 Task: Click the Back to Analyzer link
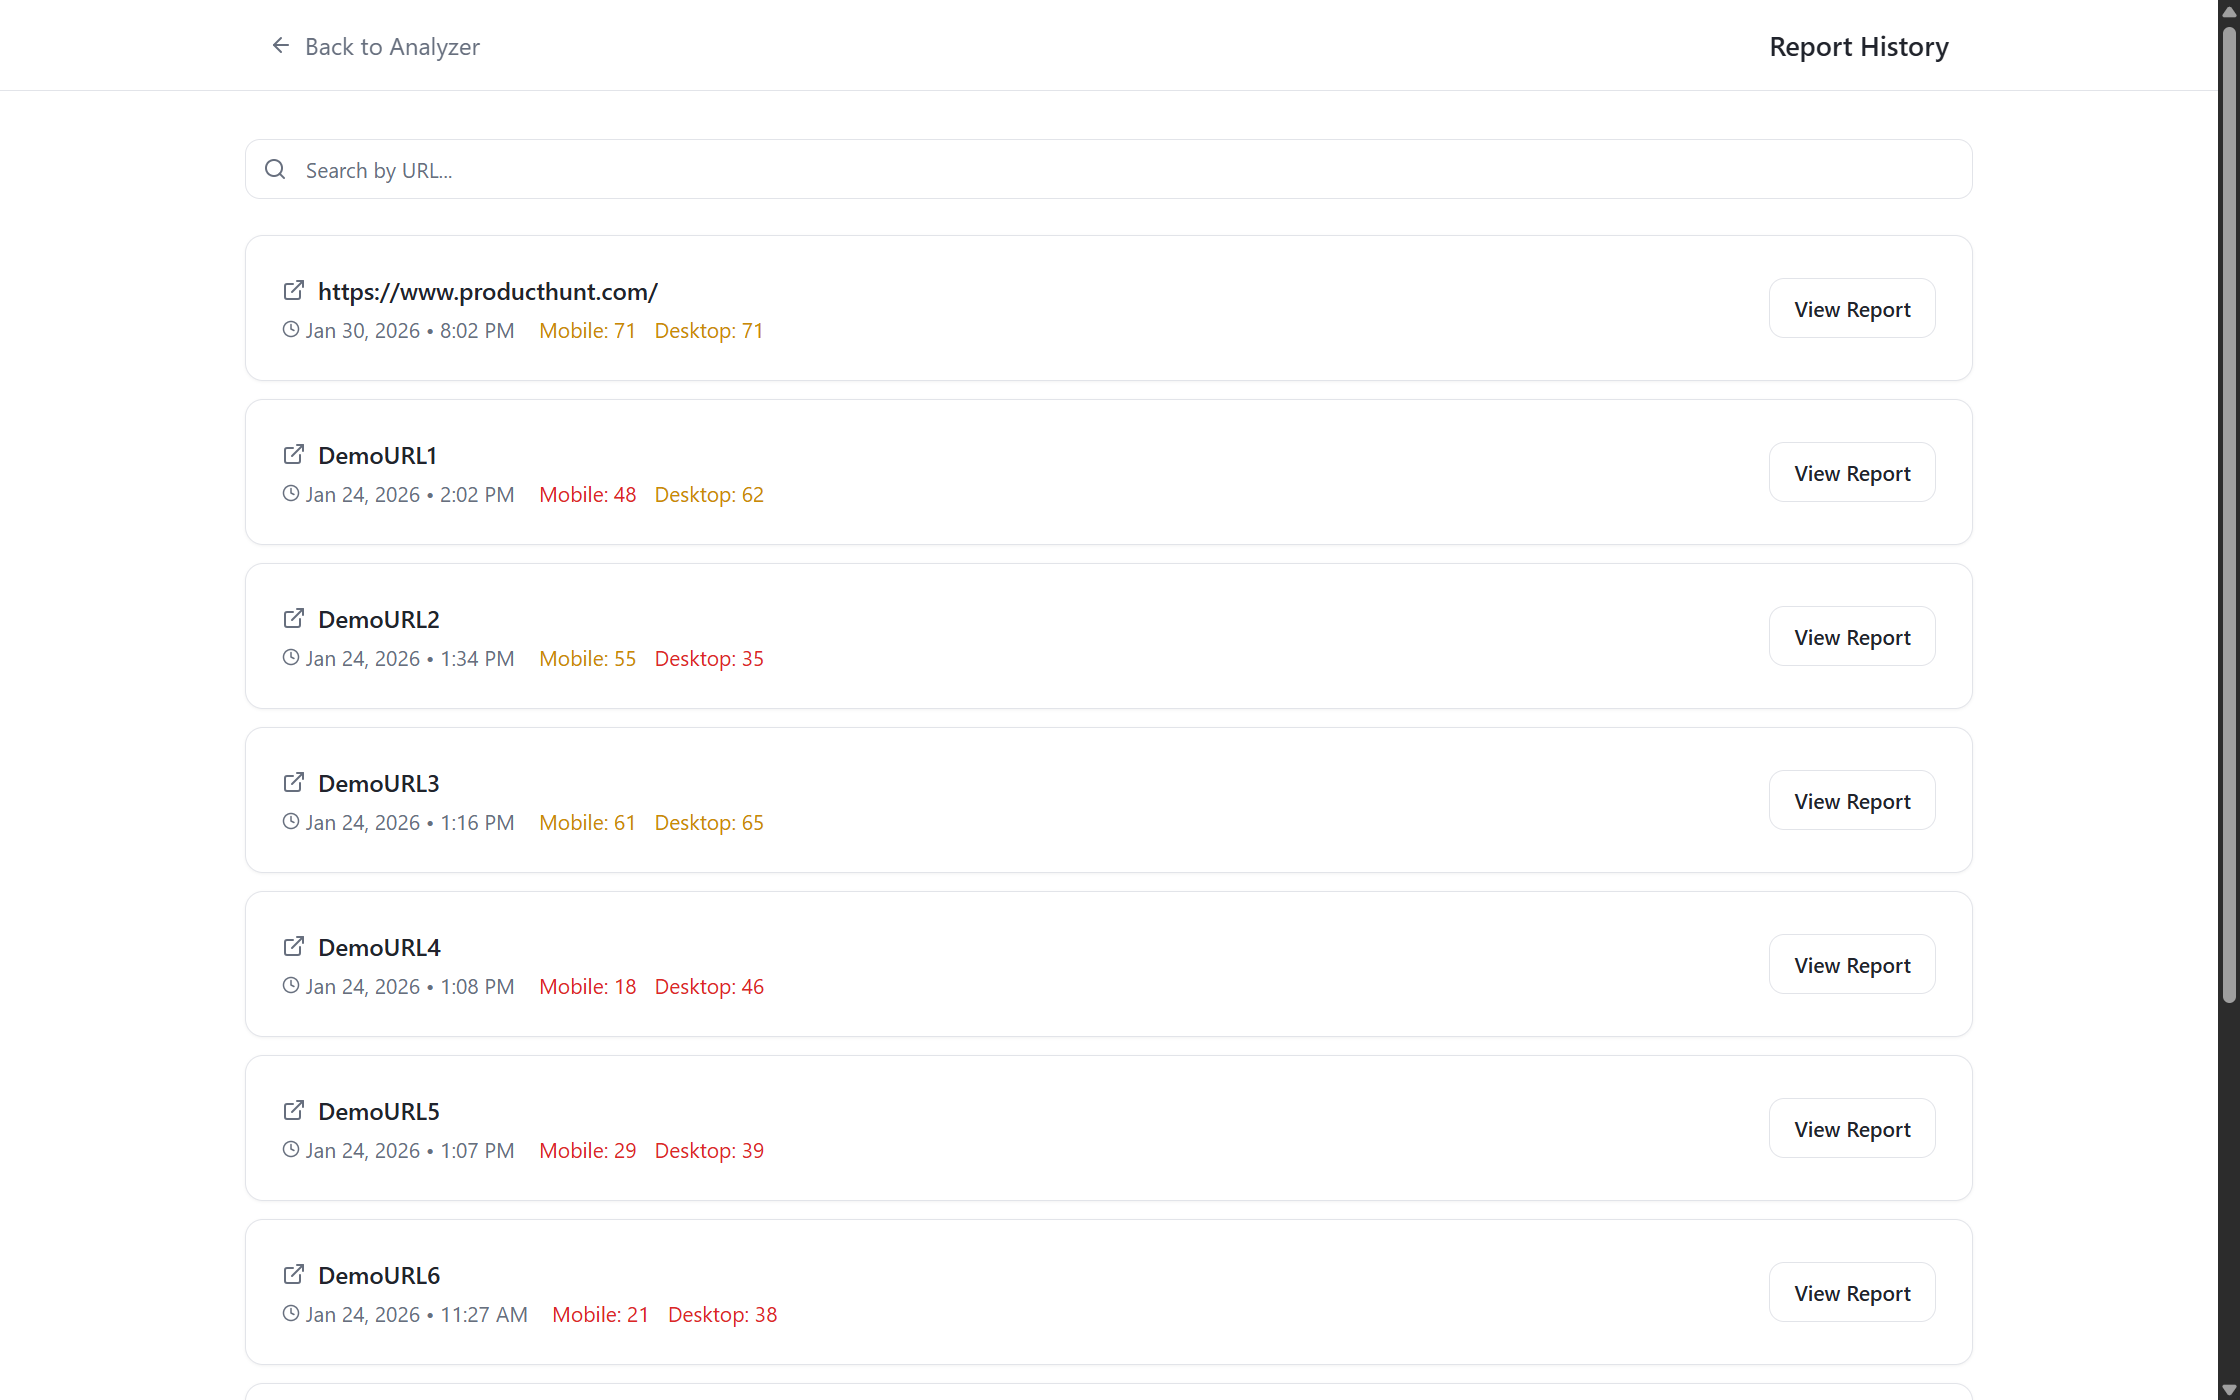tap(392, 46)
